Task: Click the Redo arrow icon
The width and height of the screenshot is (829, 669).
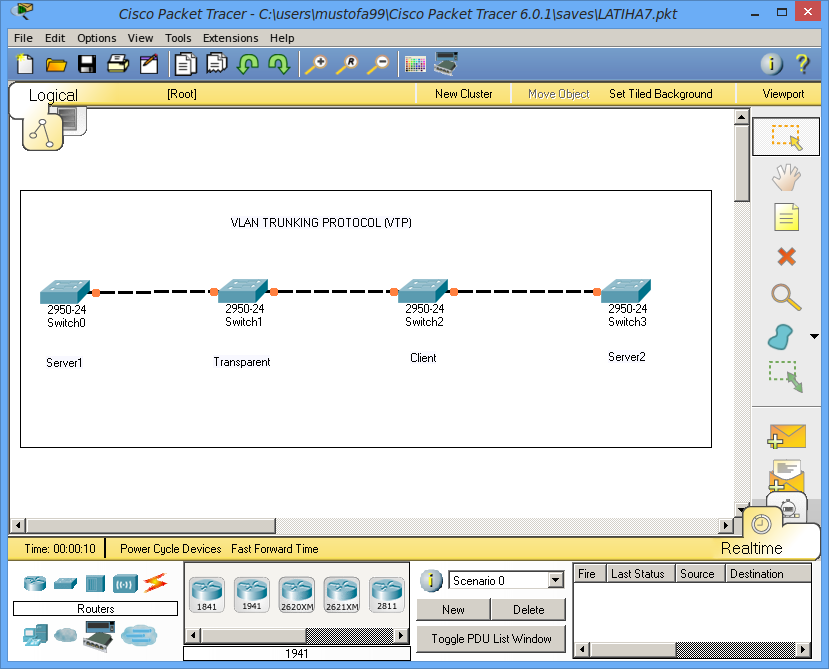Action: (279, 64)
